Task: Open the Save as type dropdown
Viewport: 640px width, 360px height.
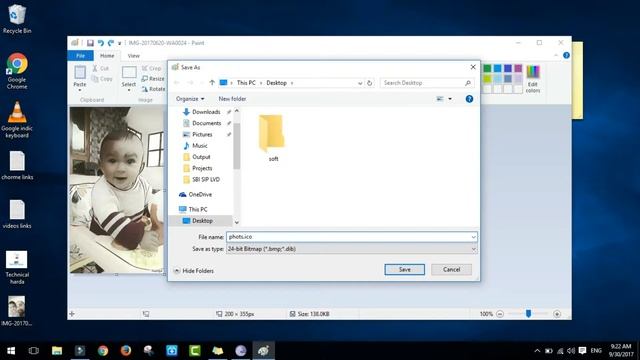Action: tap(352, 249)
